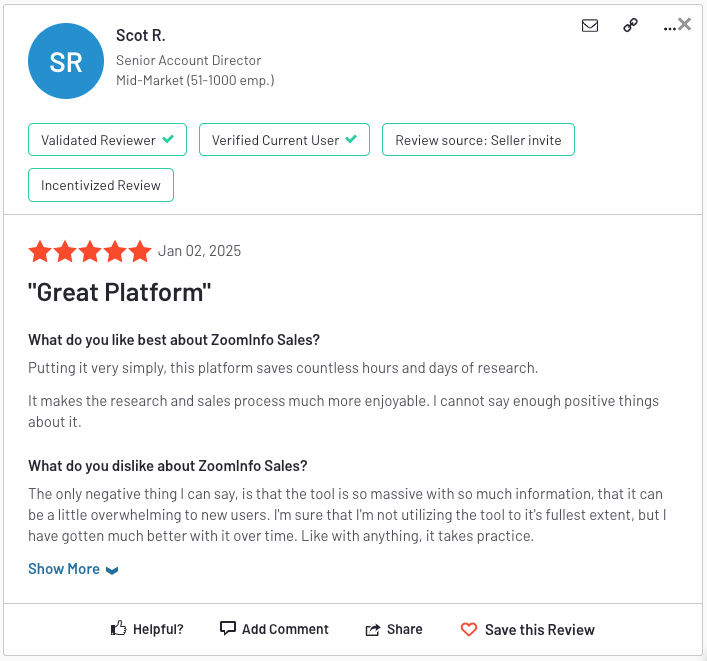Screen dimensions: 707x661
Task: Click Mid-Market (51-1000 emp.) text
Action: tap(195, 80)
